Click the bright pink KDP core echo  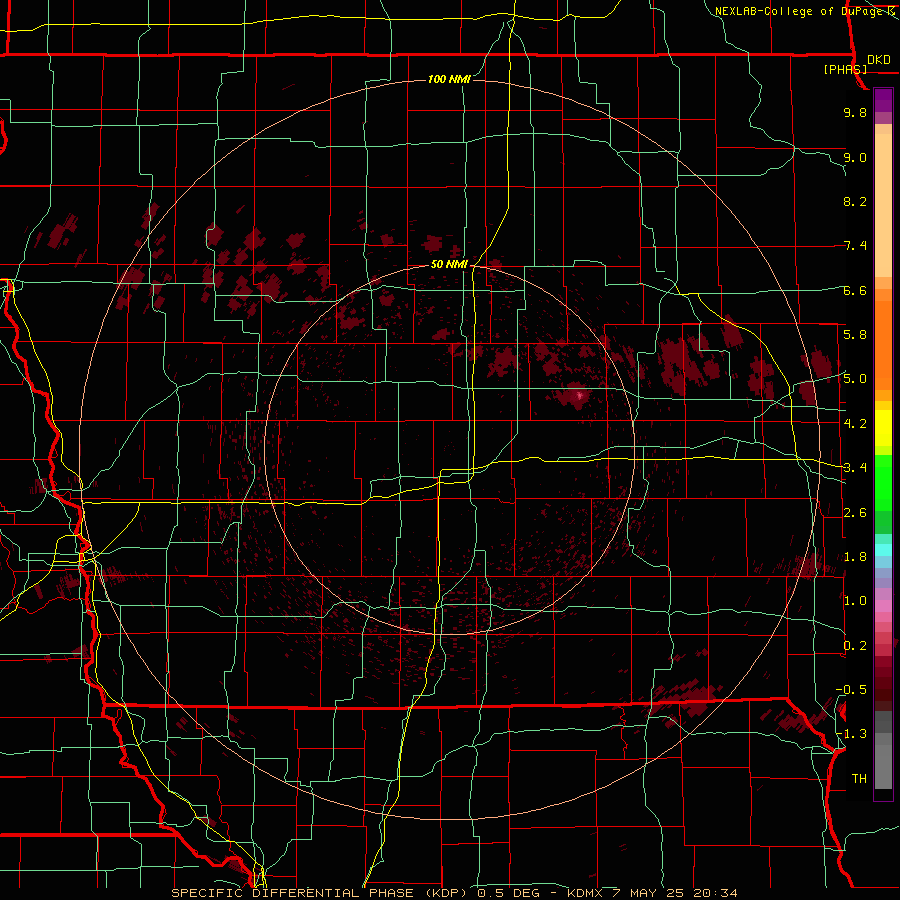pyautogui.click(x=580, y=395)
